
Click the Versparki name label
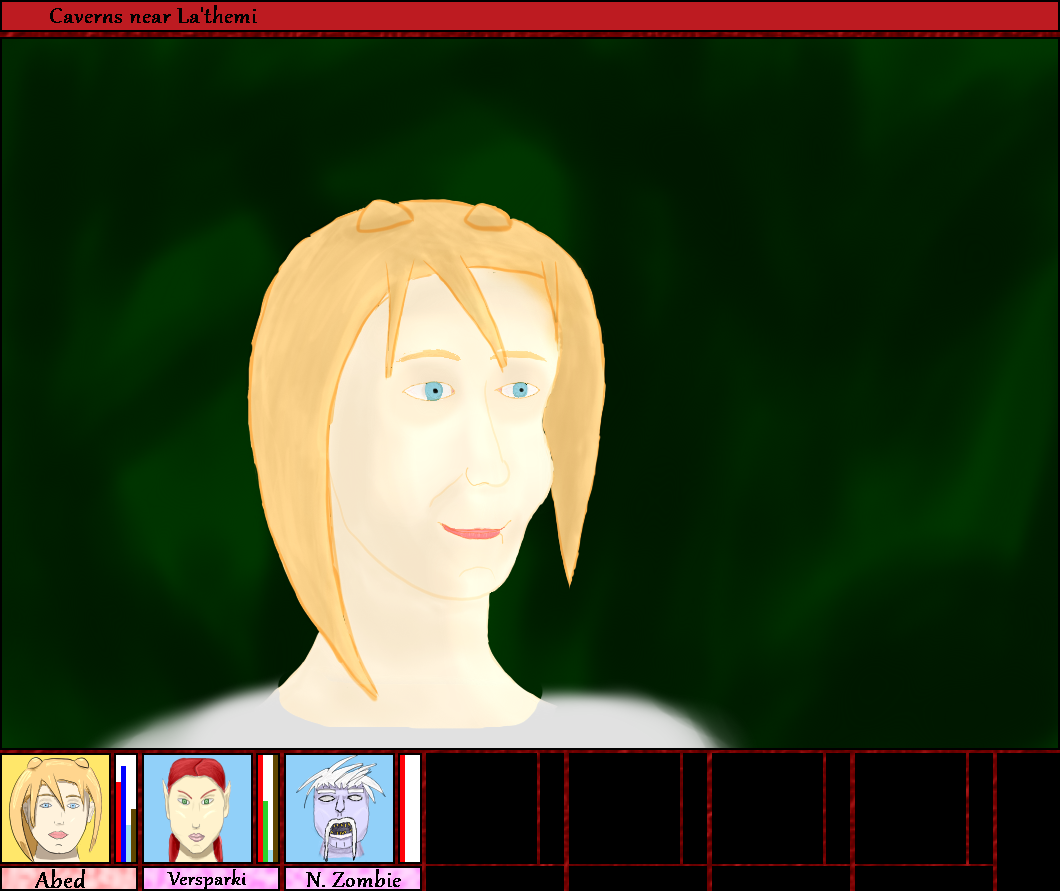pyautogui.click(x=210, y=879)
